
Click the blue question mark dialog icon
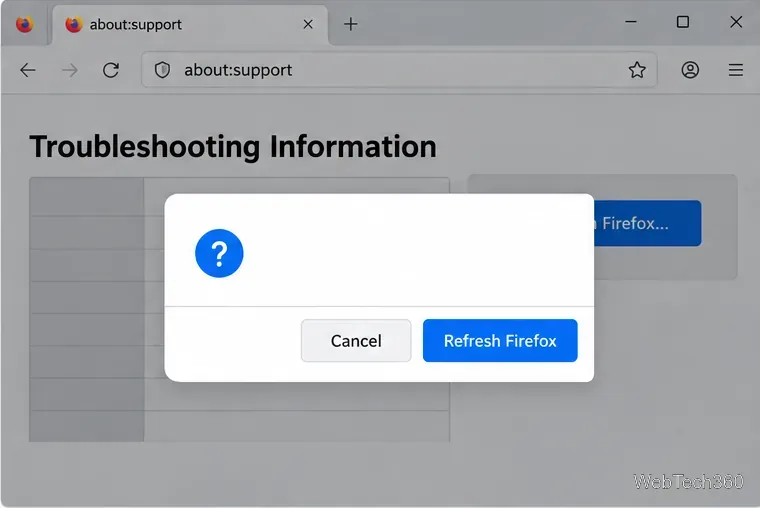point(219,253)
